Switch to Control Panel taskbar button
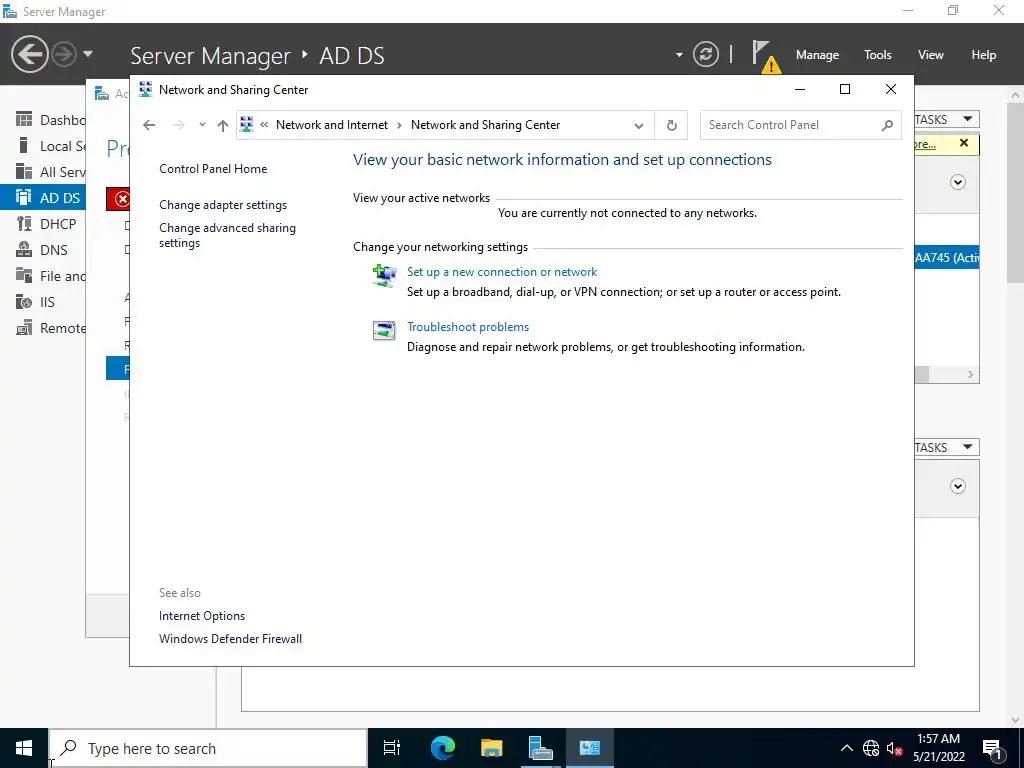Image resolution: width=1024 pixels, height=768 pixels. click(589, 748)
